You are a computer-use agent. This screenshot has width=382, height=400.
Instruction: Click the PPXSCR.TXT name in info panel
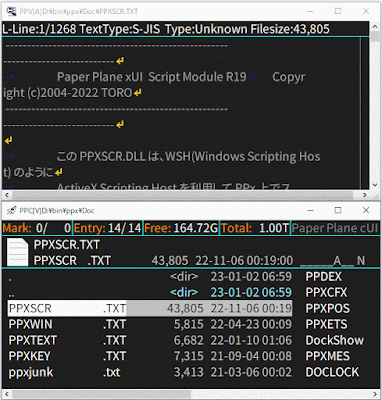pyautogui.click(x=67, y=245)
